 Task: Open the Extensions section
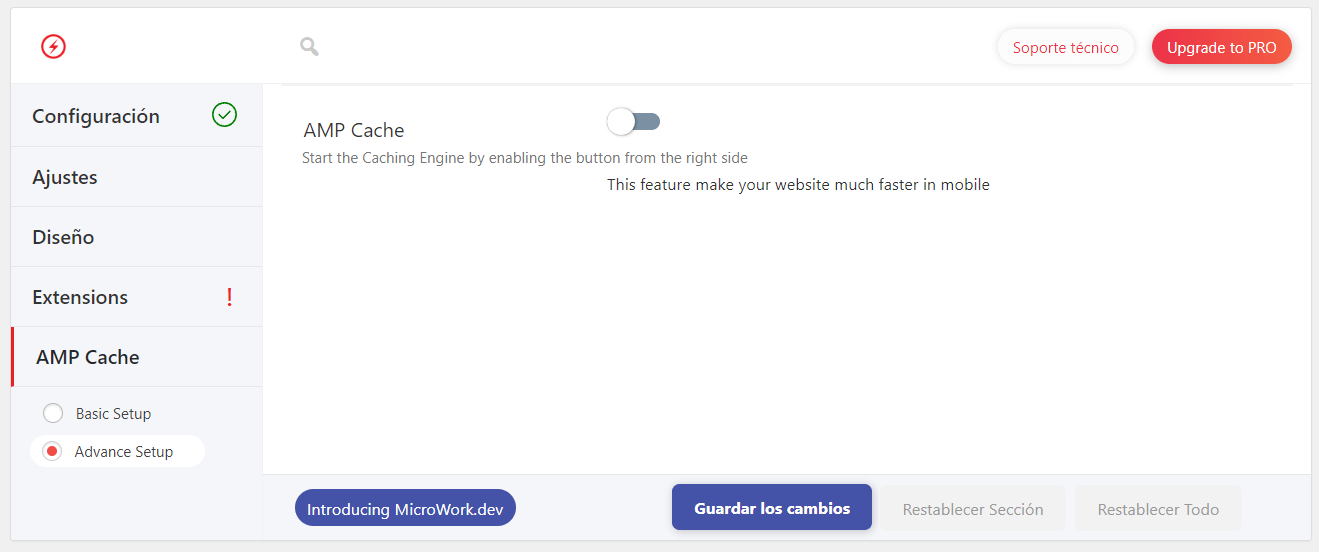[136, 297]
